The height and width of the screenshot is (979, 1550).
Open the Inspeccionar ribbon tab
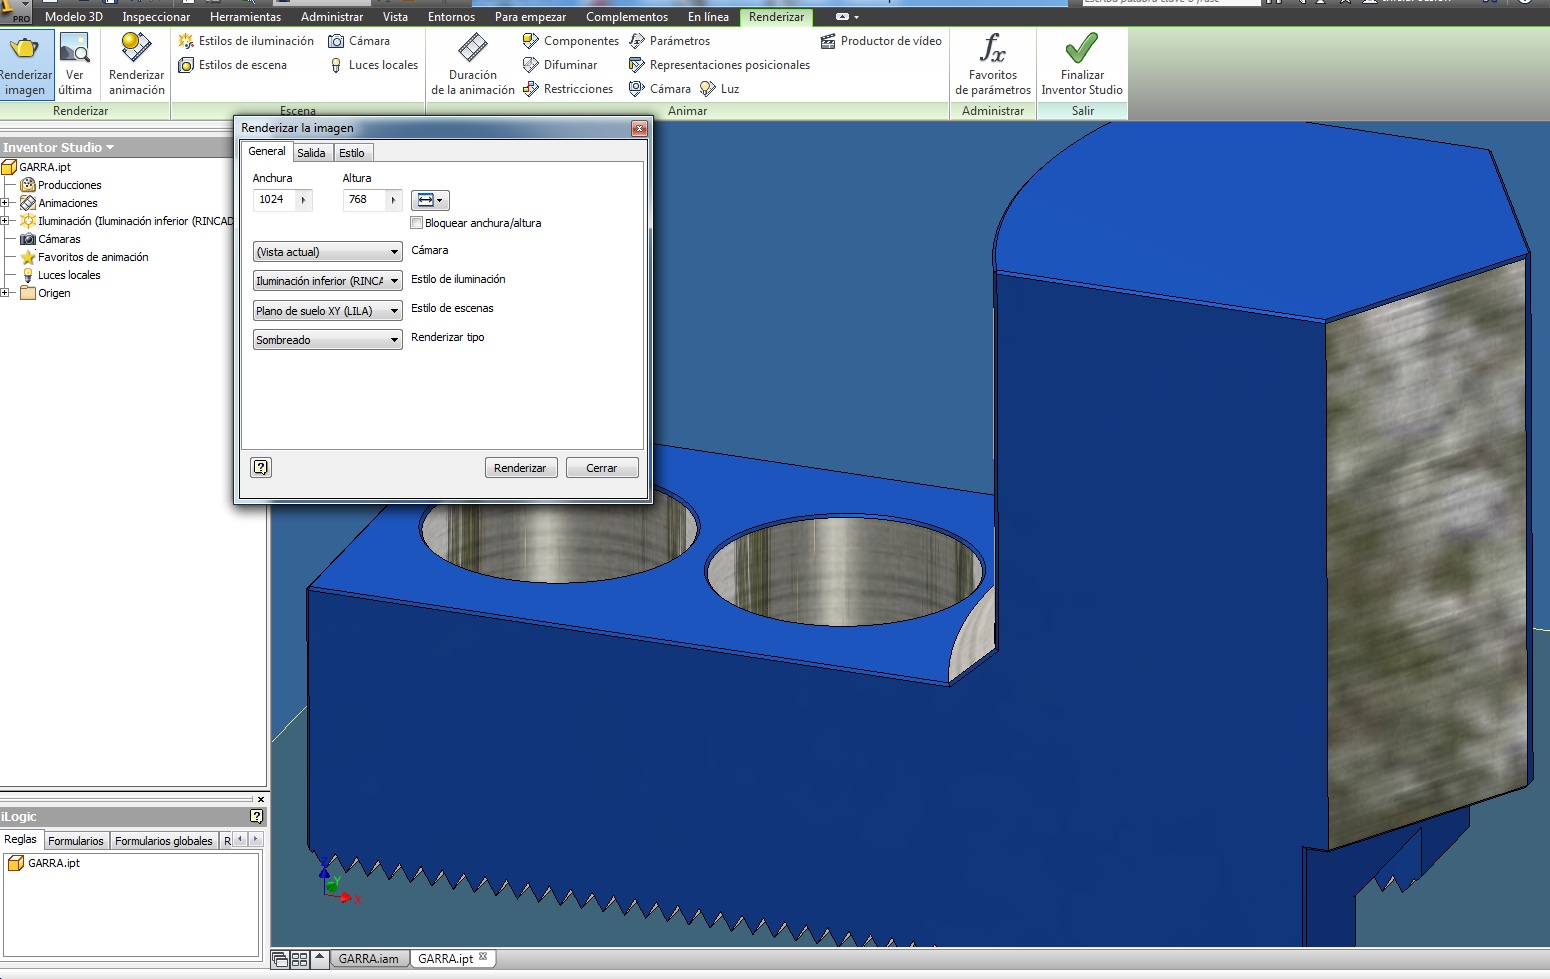click(x=156, y=17)
